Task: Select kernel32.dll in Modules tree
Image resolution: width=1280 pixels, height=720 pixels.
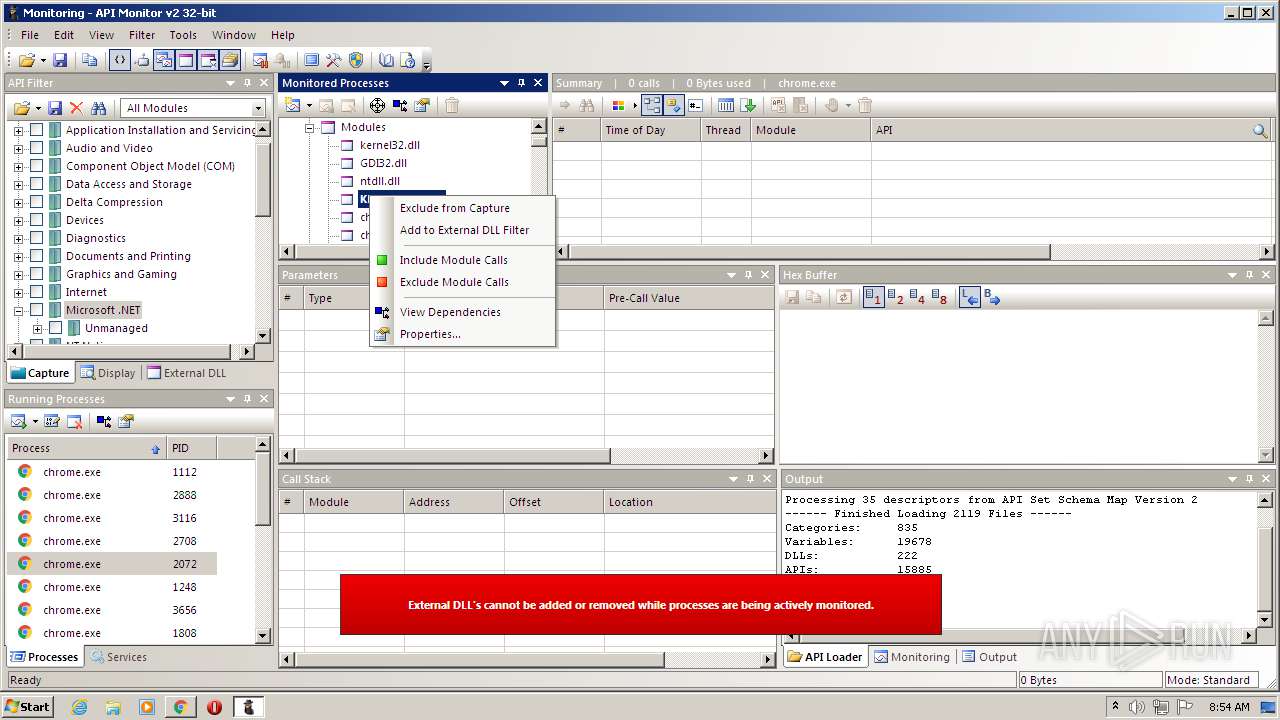Action: (x=390, y=145)
